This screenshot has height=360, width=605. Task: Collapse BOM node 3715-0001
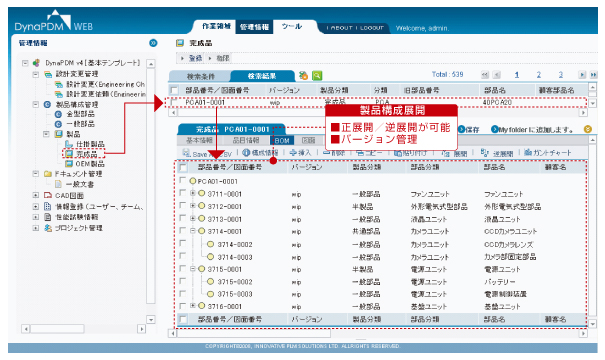[193, 269]
